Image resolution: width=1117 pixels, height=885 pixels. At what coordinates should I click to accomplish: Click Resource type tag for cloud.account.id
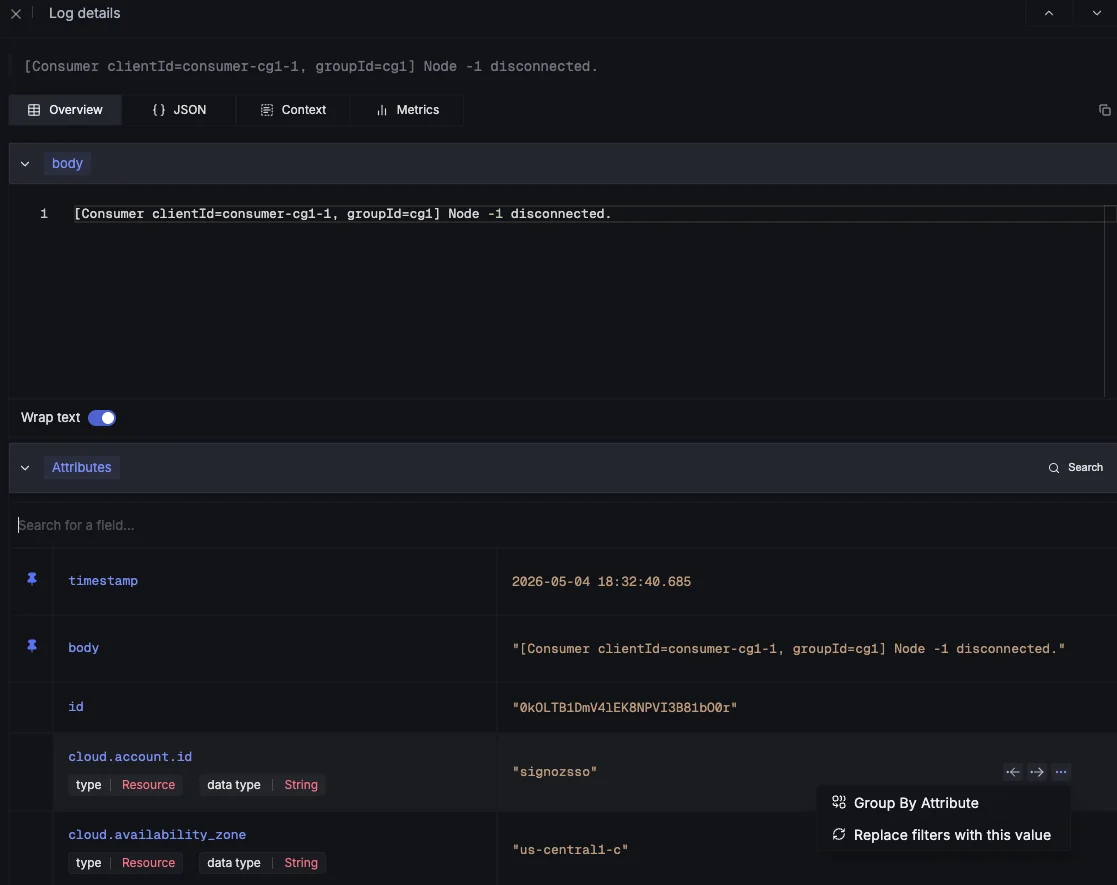pyautogui.click(x=148, y=785)
